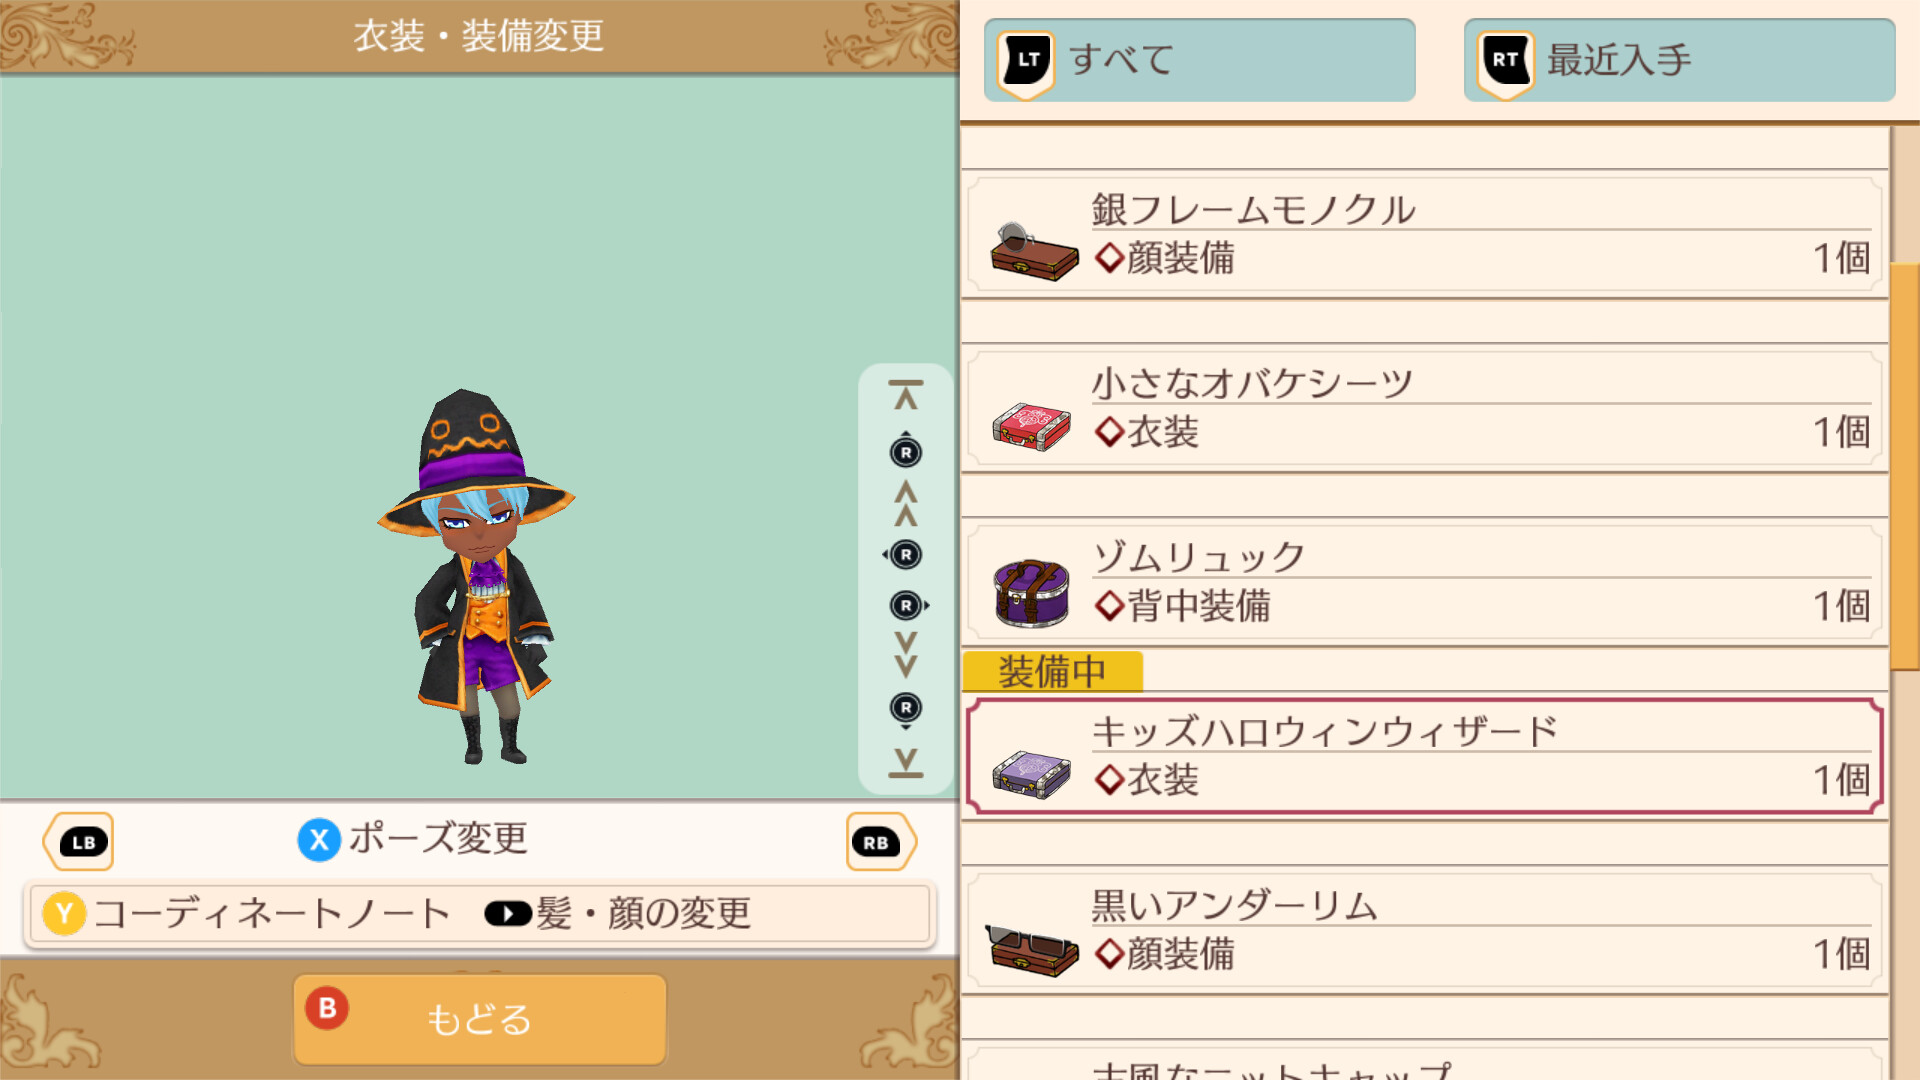Viewport: 1920px width, 1080px height.
Task: Click the LB shoulder button icon
Action: (x=79, y=842)
